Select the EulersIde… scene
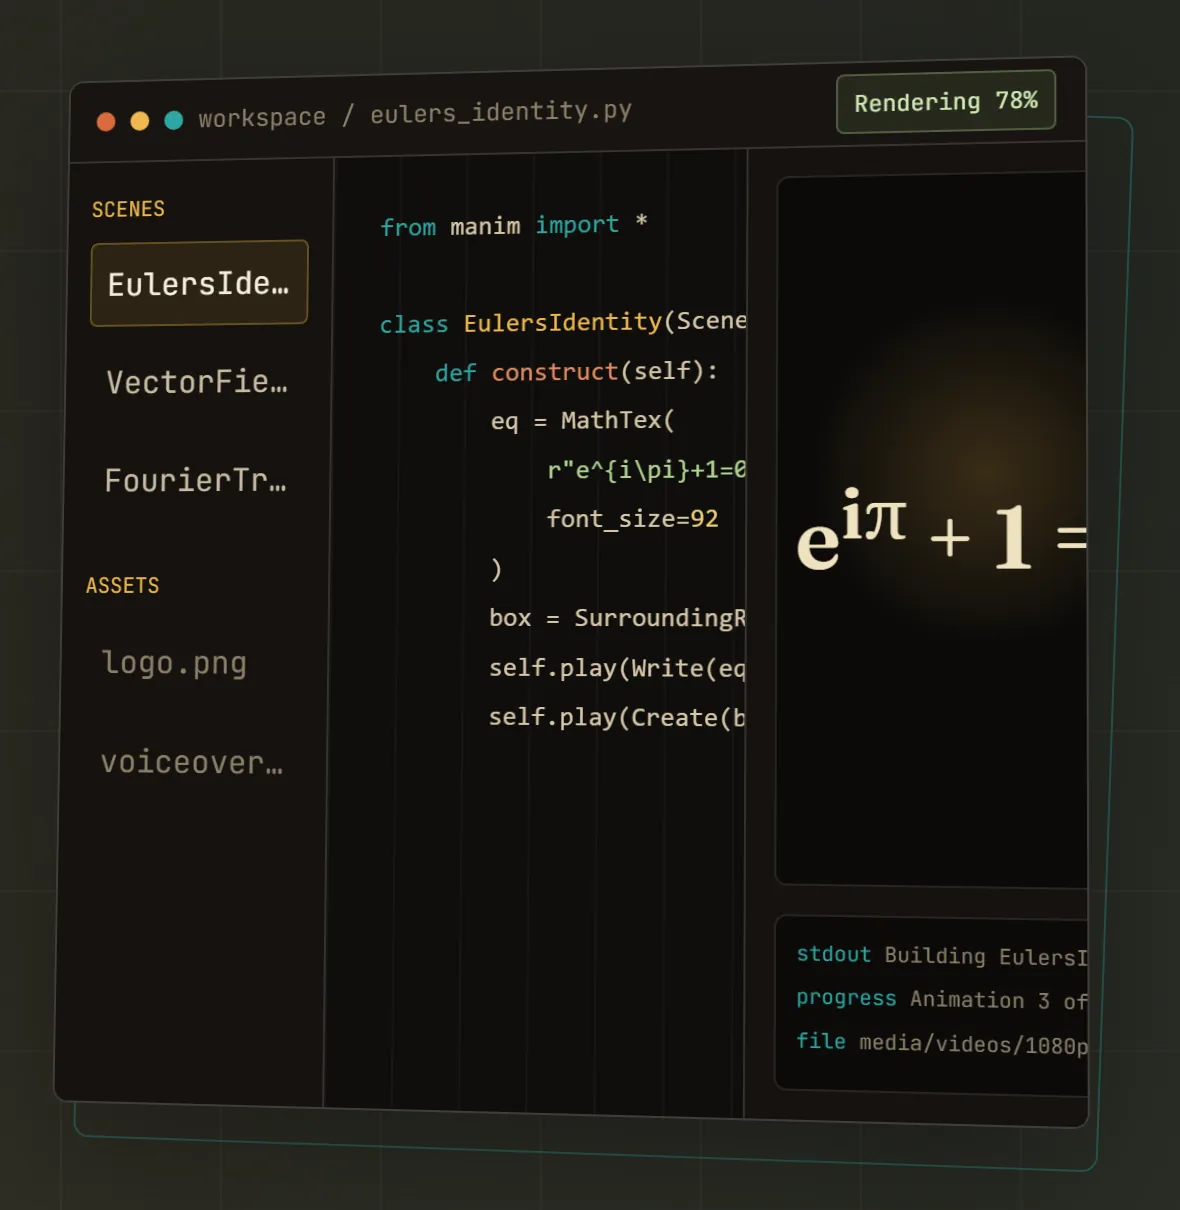The height and width of the screenshot is (1210, 1180). (199, 283)
